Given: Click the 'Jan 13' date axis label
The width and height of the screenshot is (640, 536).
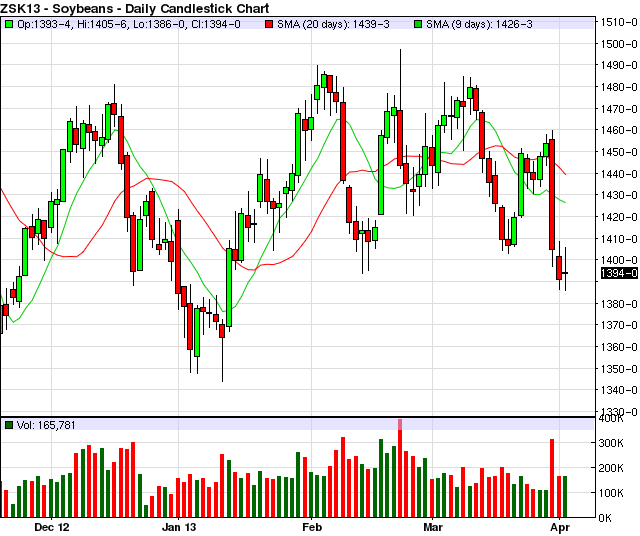Looking at the screenshot, I should [x=179, y=527].
